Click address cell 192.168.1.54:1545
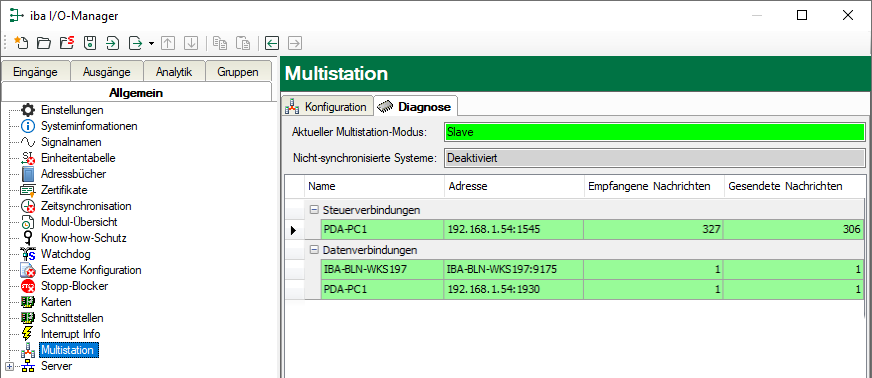The height and width of the screenshot is (378, 872). pos(514,229)
